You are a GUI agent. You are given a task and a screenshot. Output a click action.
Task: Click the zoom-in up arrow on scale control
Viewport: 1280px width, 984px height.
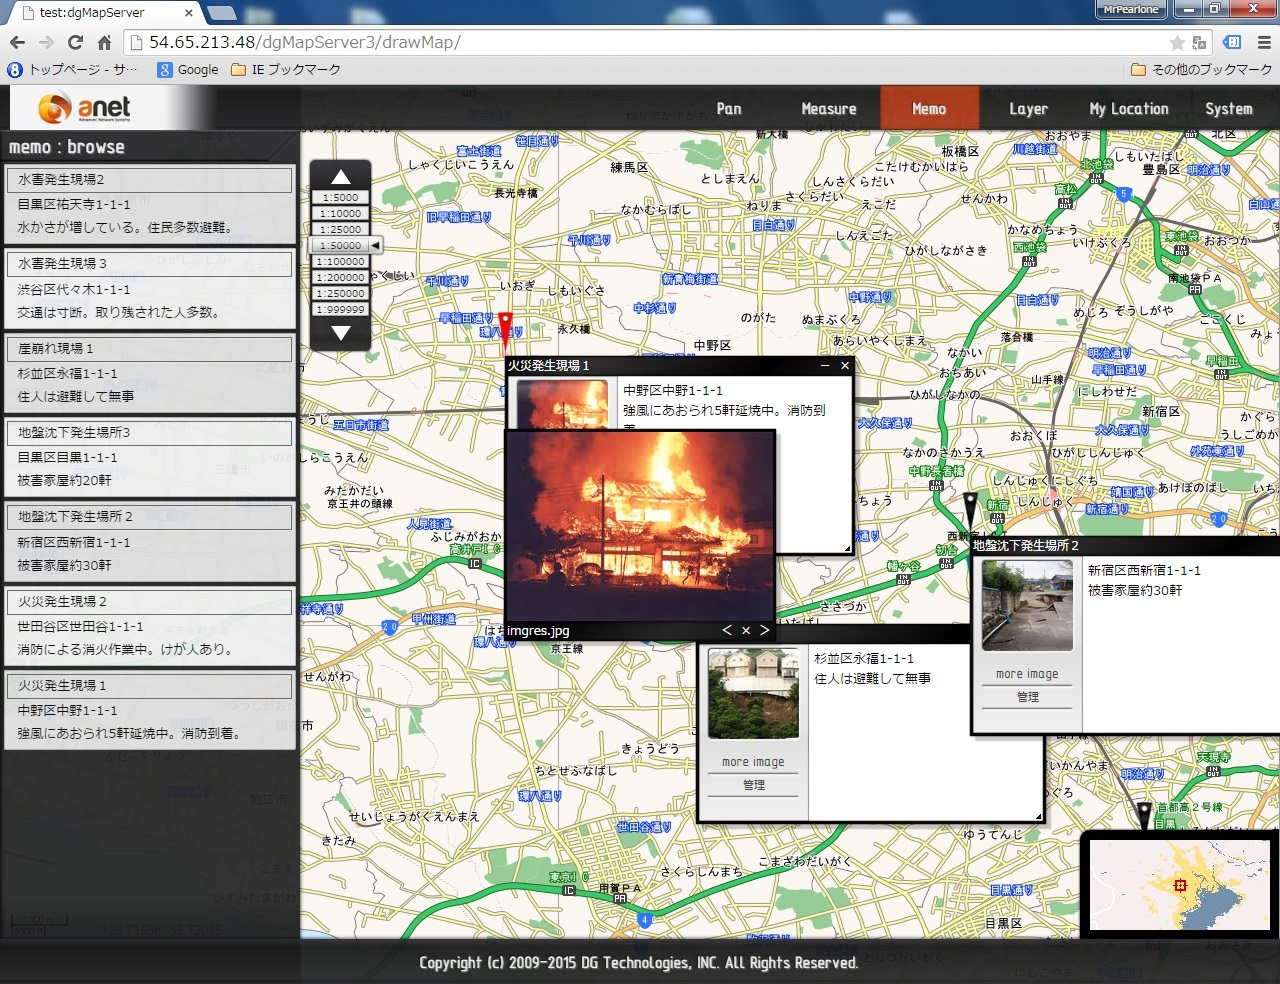tap(340, 177)
